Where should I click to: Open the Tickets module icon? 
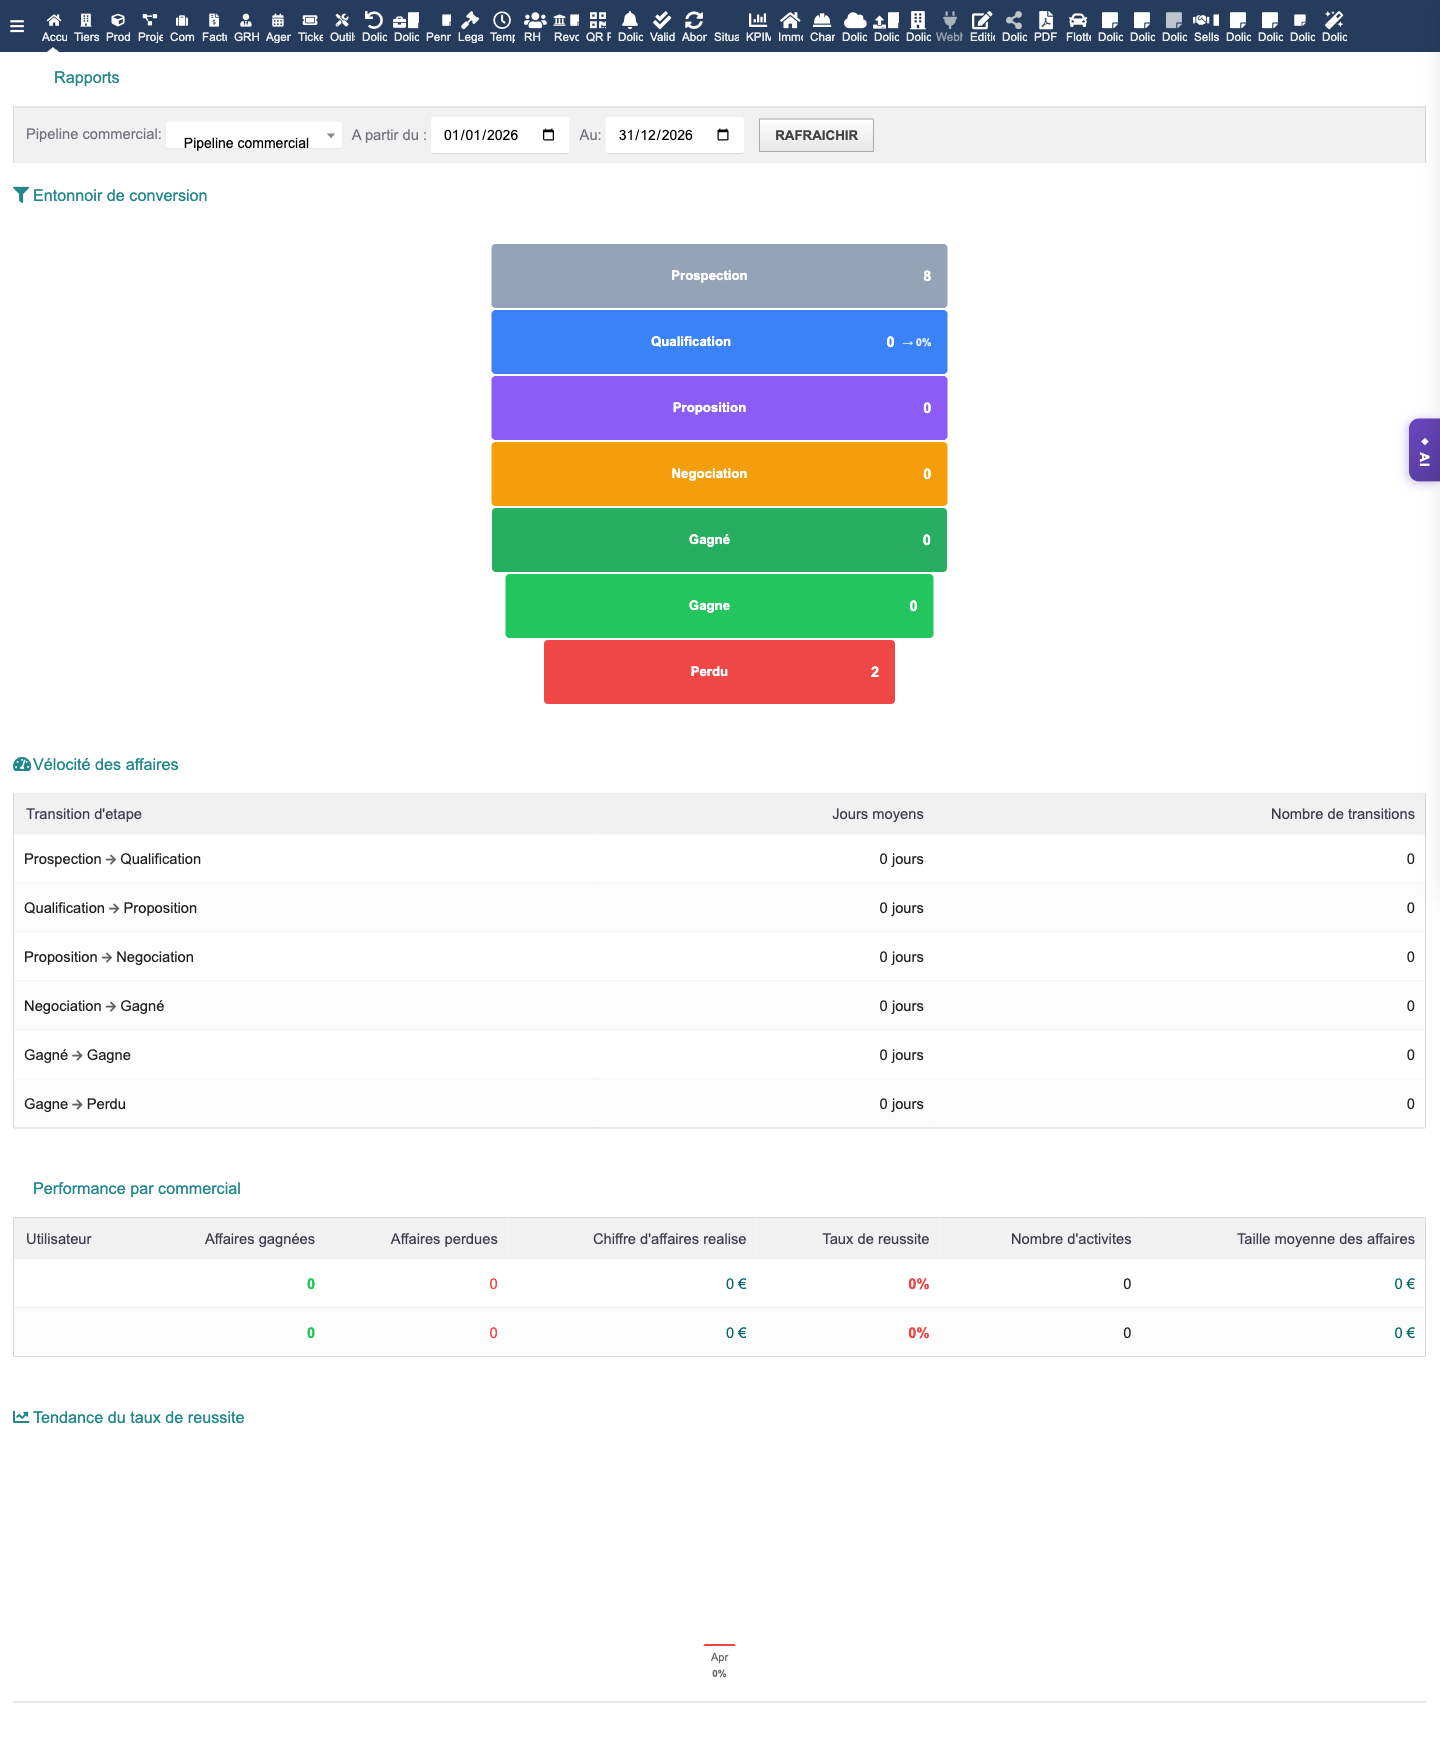pyautogui.click(x=310, y=21)
